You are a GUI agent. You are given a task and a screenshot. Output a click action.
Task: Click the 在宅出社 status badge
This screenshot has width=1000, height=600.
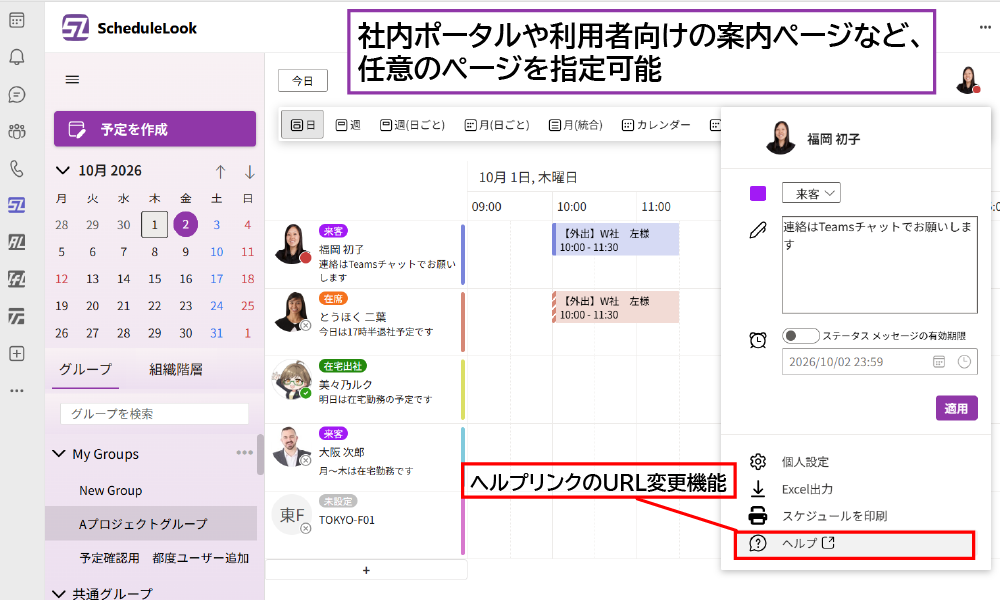pos(342,366)
